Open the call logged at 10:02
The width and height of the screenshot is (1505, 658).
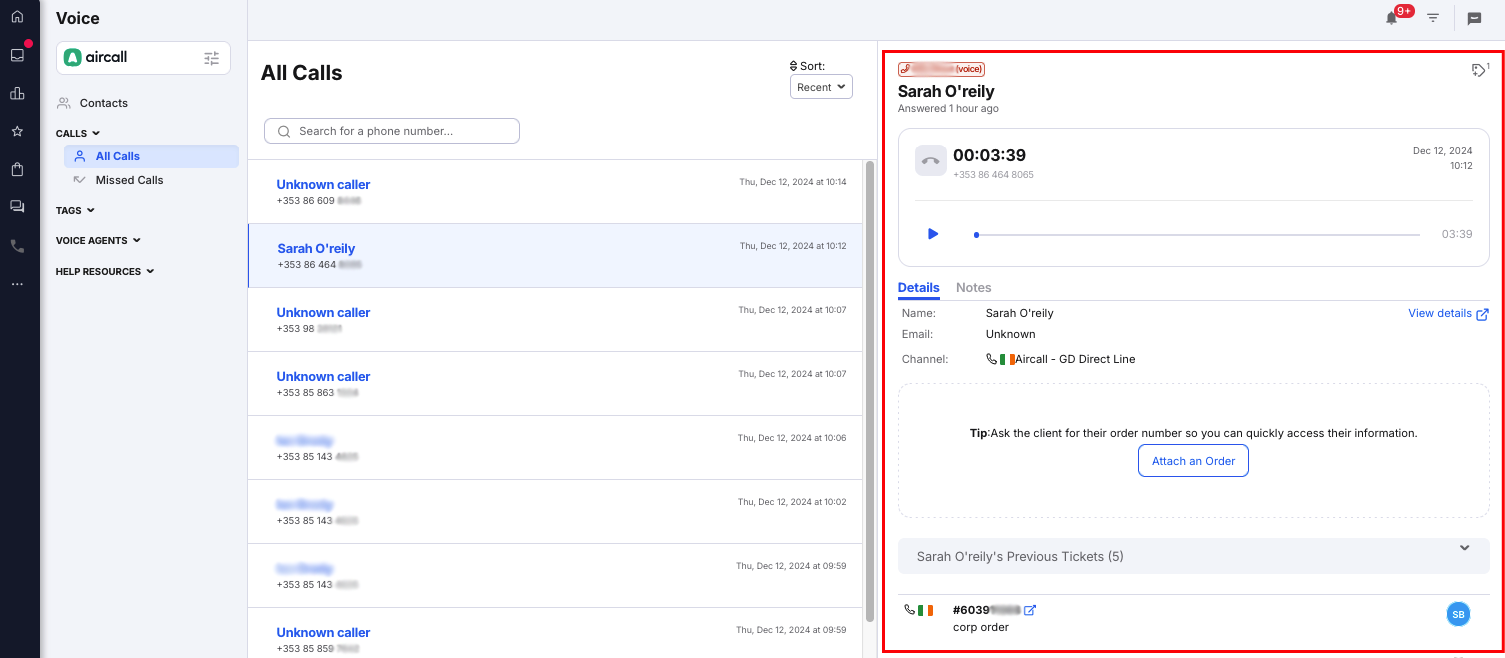(555, 512)
